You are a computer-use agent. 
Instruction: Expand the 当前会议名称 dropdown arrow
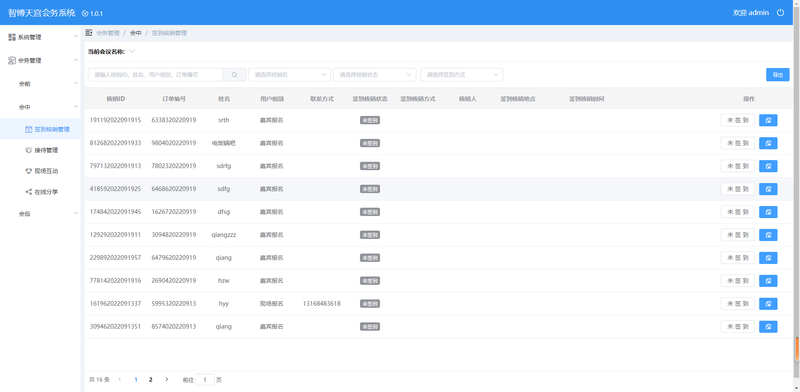click(x=132, y=51)
